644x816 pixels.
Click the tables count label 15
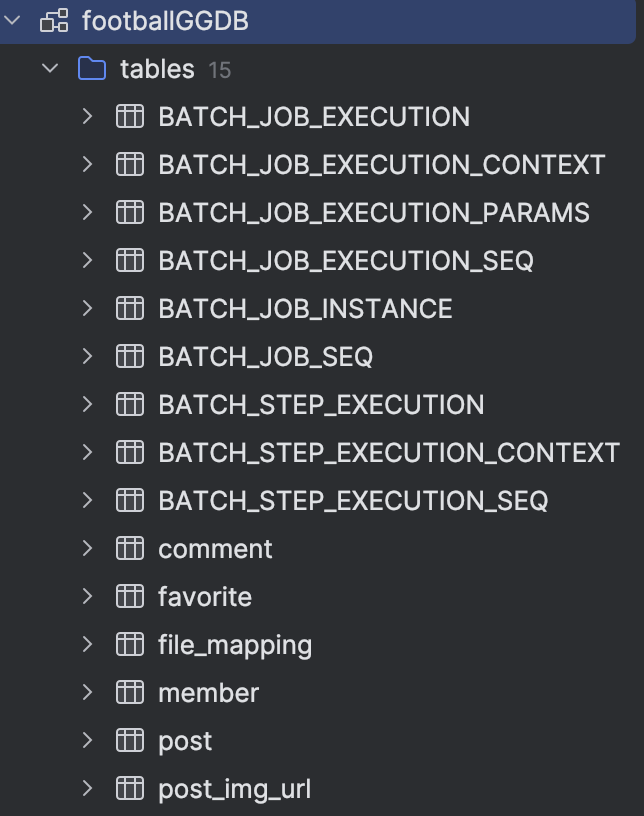coord(219,70)
